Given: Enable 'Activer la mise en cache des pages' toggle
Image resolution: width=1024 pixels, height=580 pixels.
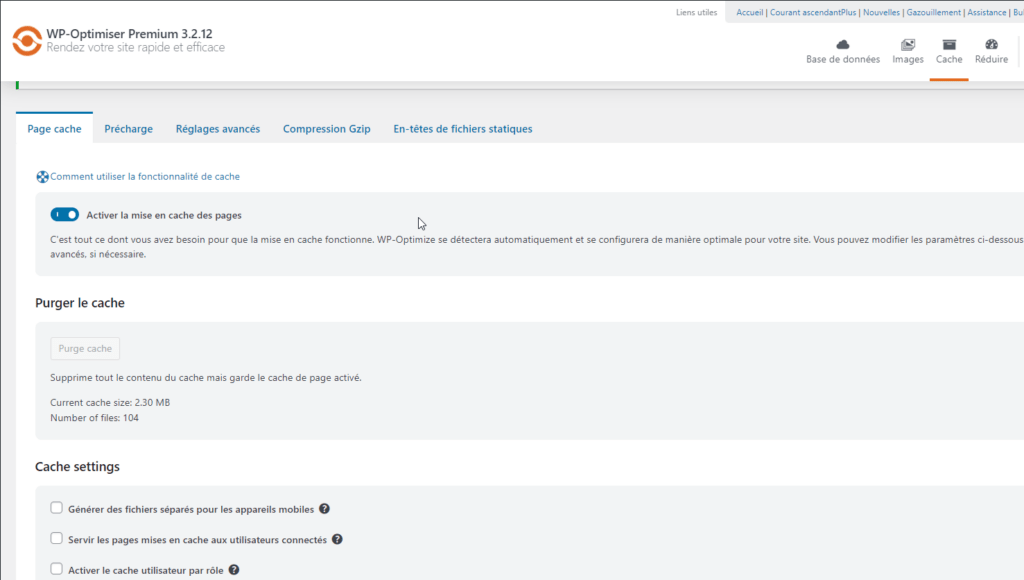Looking at the screenshot, I should point(64,214).
